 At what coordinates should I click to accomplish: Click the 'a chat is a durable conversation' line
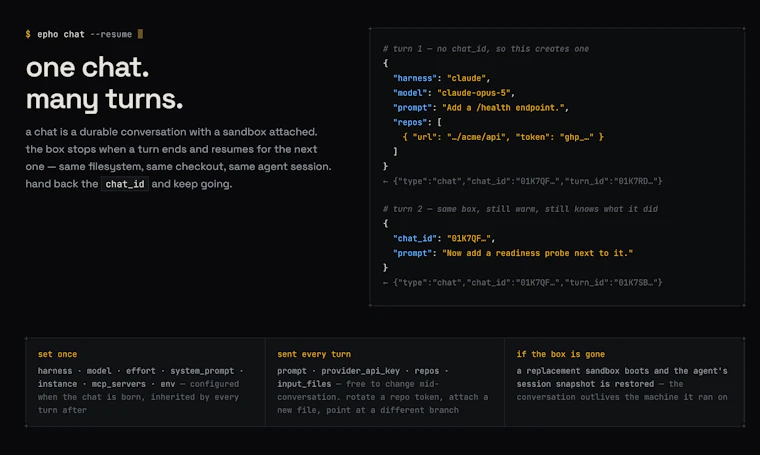coord(171,132)
